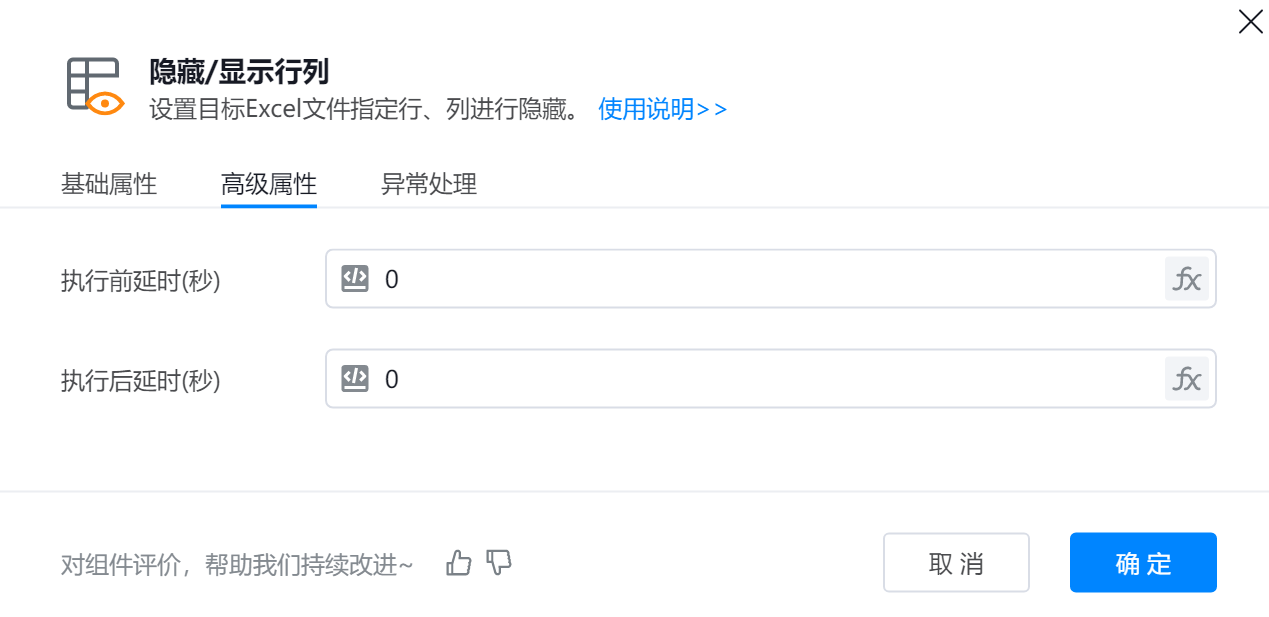Click the 对组件评价 feedback prompt text
Screen dimensions: 1269x617
point(237,565)
